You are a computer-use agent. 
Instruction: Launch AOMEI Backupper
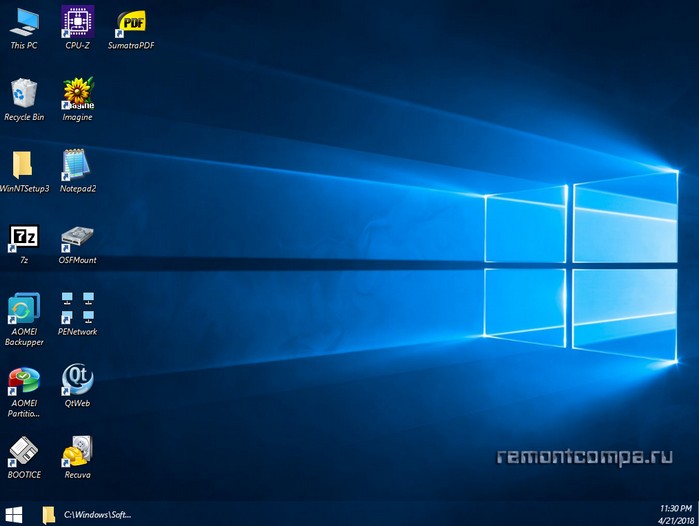tap(24, 308)
